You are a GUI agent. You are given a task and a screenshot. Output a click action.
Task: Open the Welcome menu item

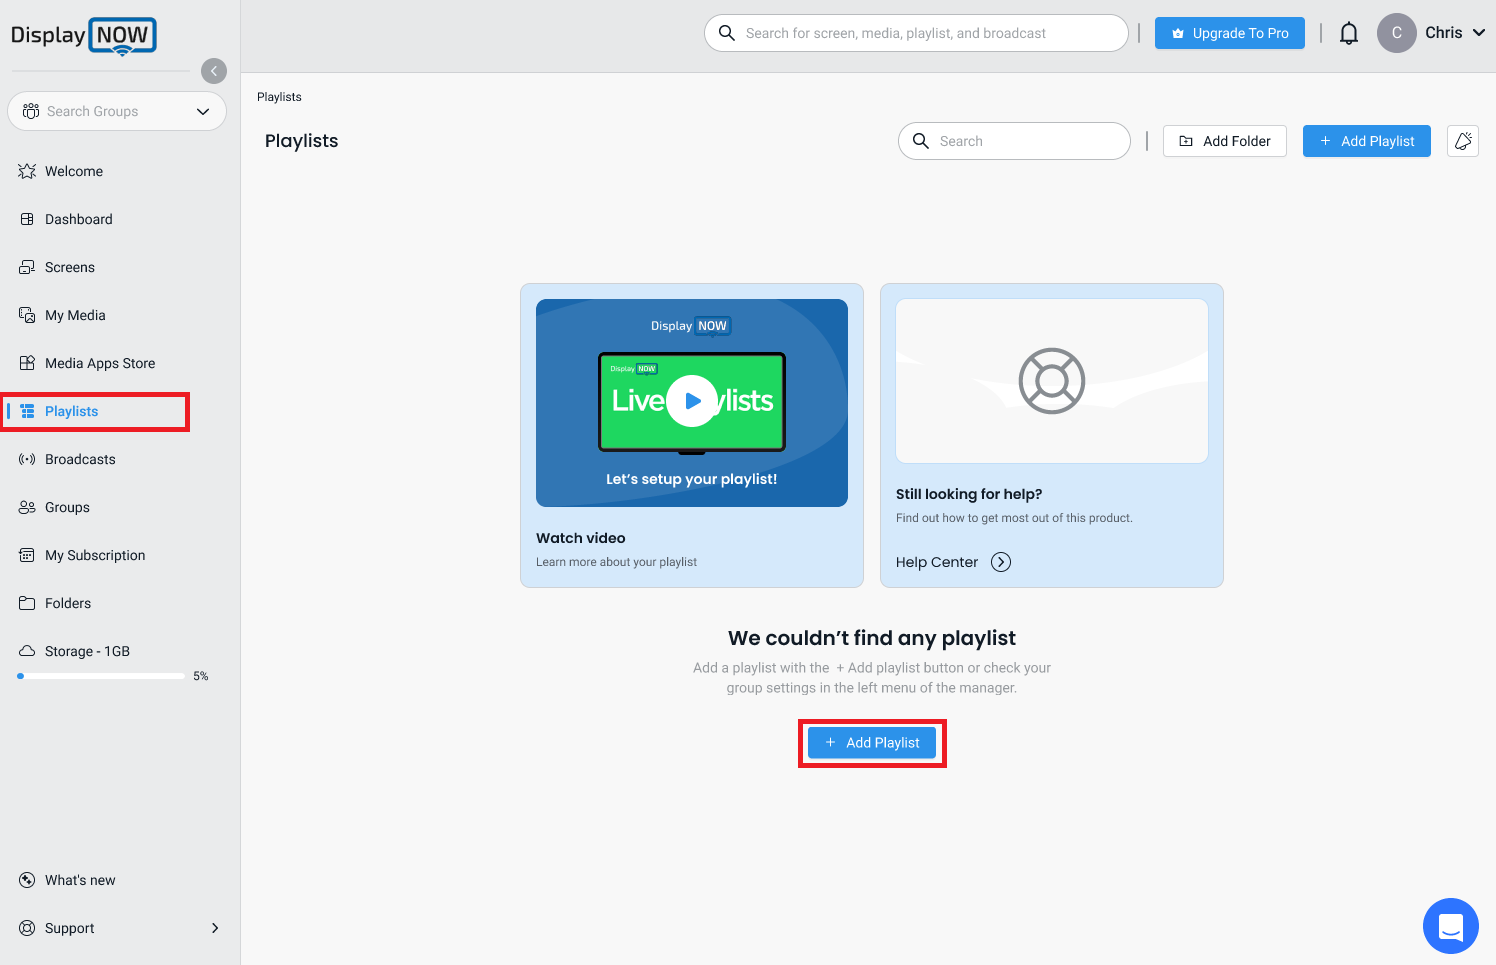[x=74, y=171]
